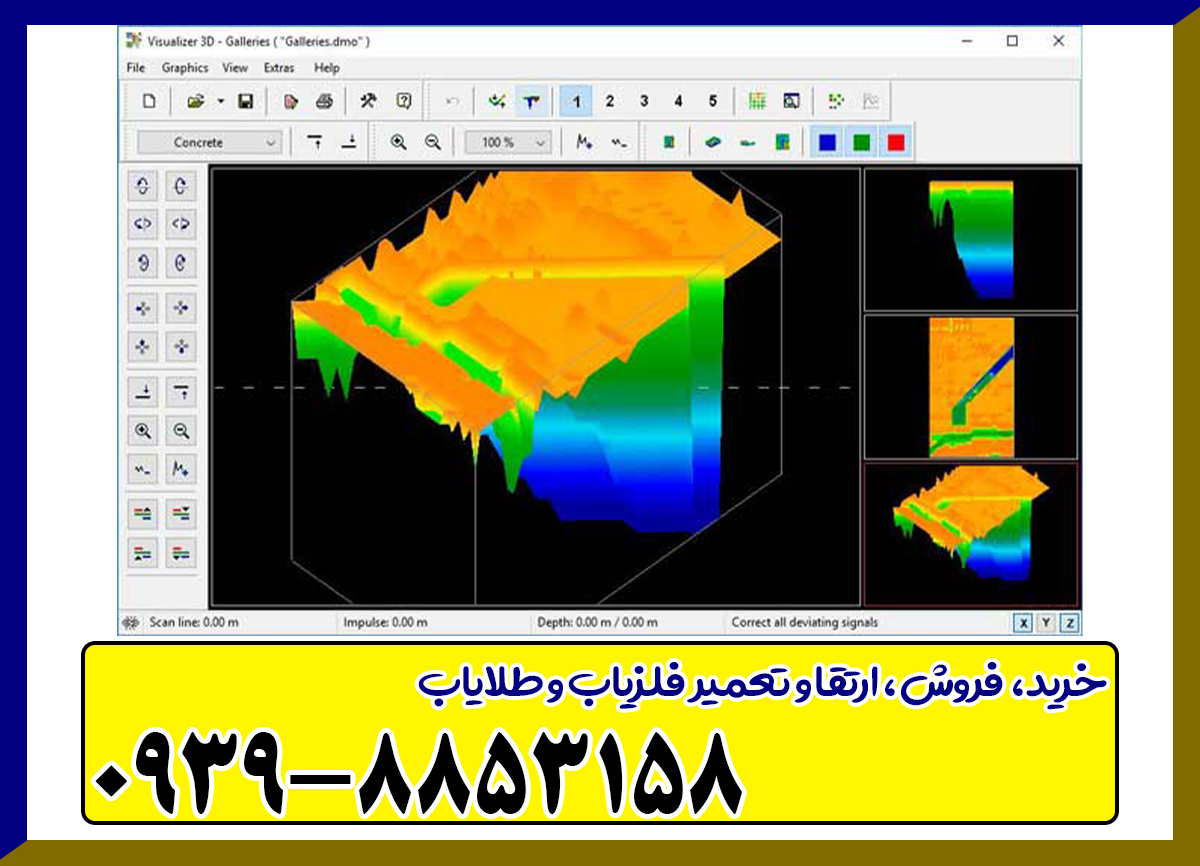Enable view preset 1 toggle
The image size is (1200, 866).
(577, 100)
